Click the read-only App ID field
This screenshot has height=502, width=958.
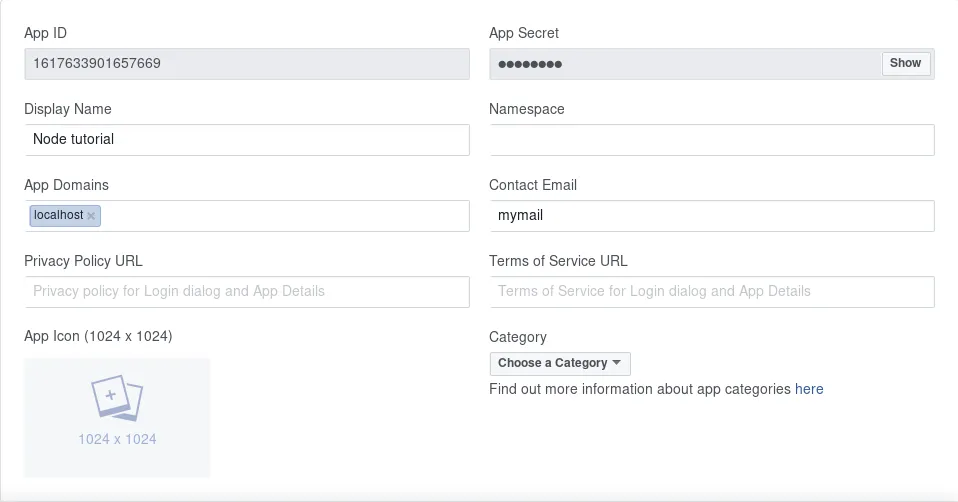coord(247,64)
